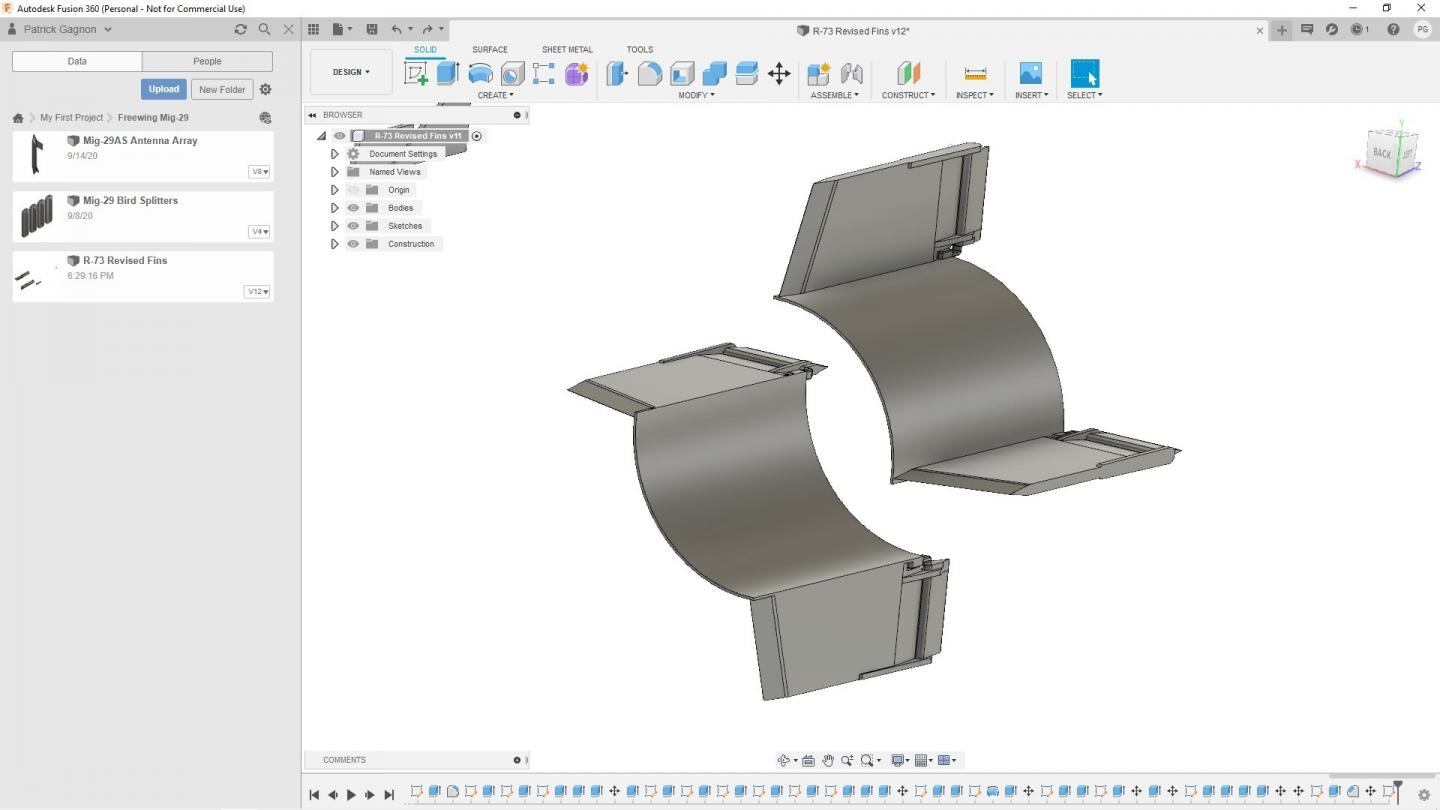Open version V12 dropdown of R-73 Revised Fins
Image resolution: width=1440 pixels, height=810 pixels.
[258, 292]
